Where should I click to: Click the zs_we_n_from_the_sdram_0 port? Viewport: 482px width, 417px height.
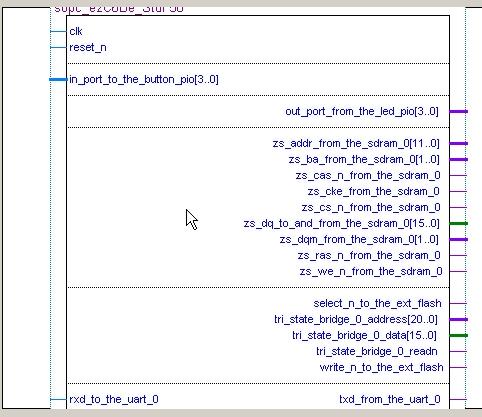click(371, 271)
